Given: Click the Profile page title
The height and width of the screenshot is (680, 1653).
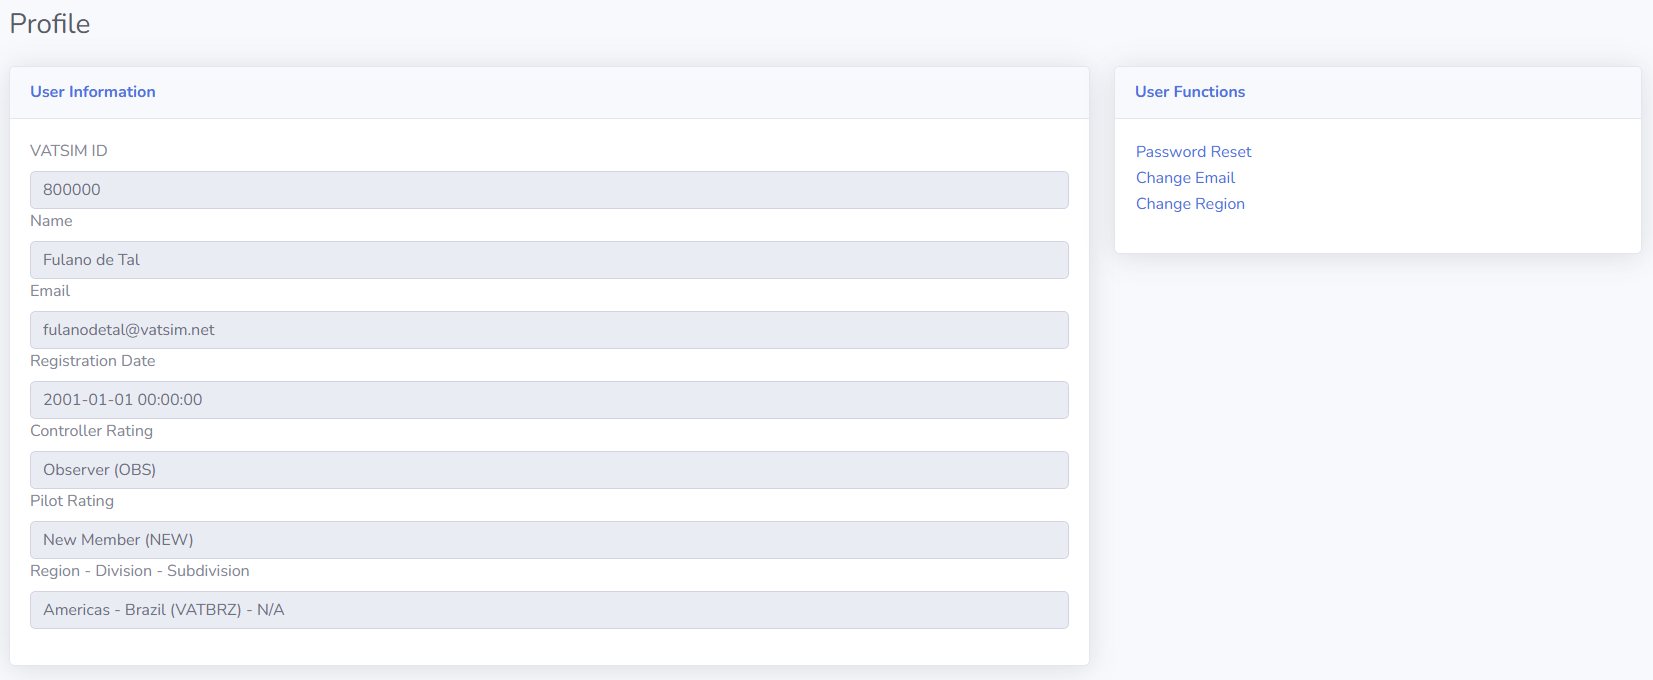Looking at the screenshot, I should coord(50,24).
